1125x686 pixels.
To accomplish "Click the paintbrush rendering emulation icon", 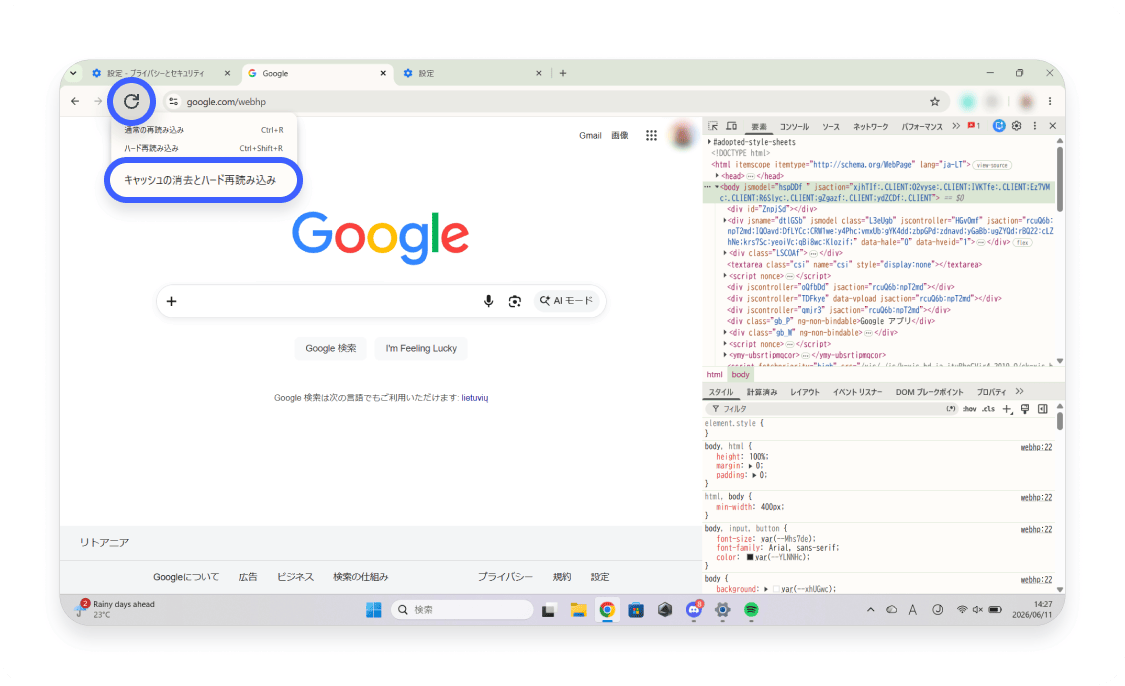I will [x=1025, y=409].
